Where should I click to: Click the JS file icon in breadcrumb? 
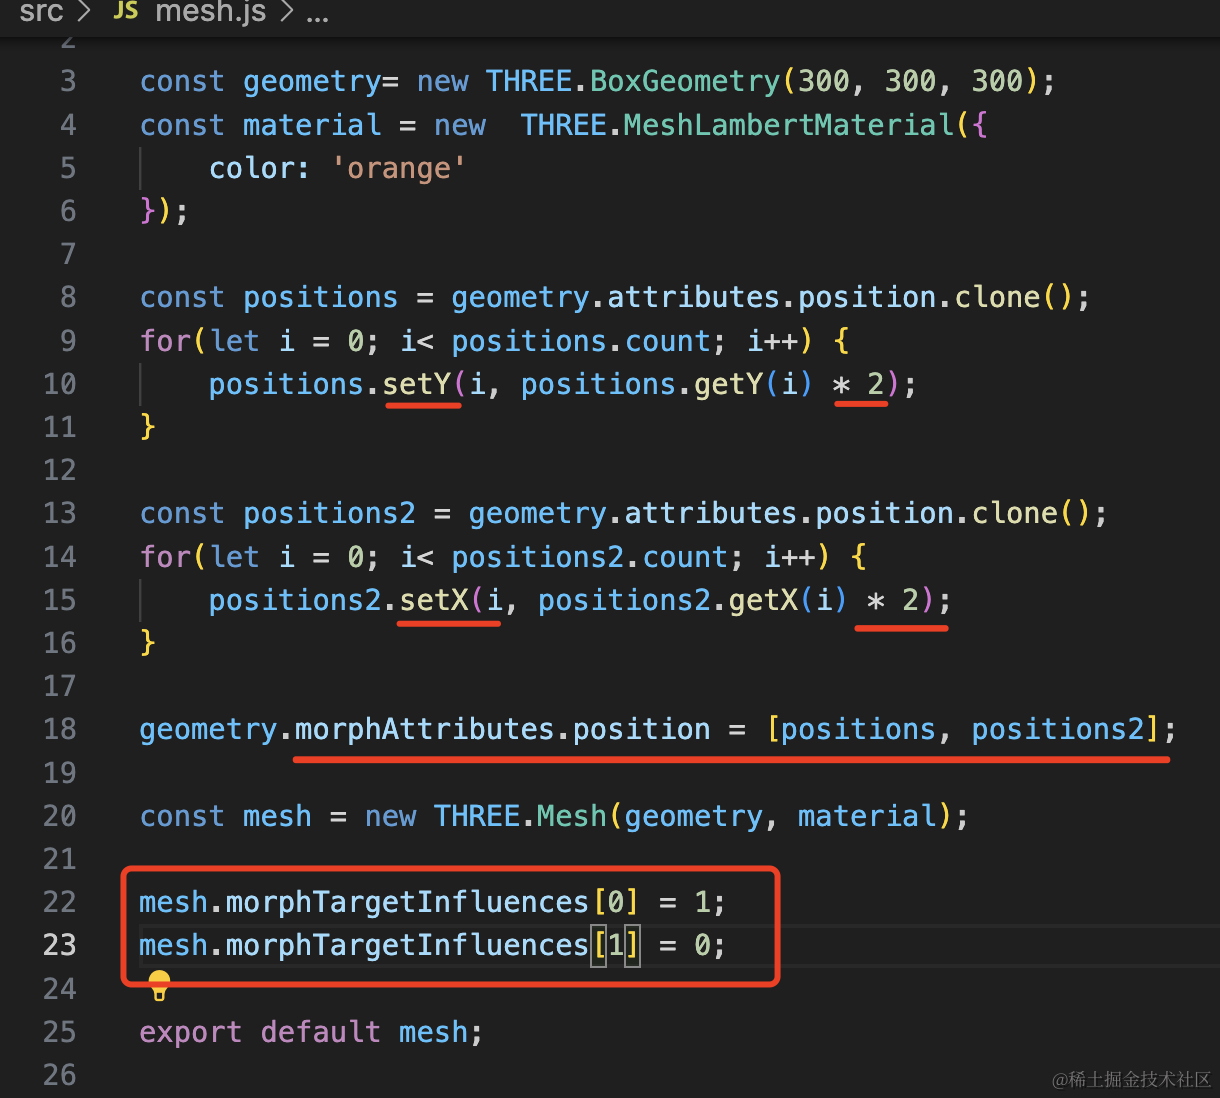(126, 11)
